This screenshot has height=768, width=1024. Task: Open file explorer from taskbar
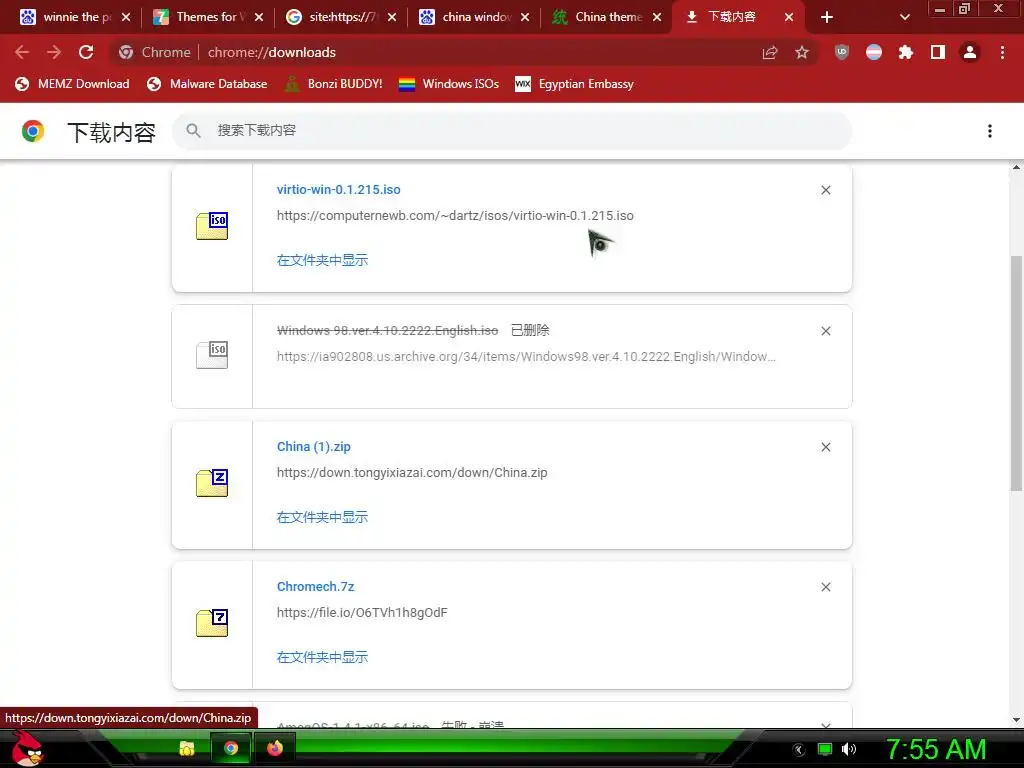tap(187, 748)
